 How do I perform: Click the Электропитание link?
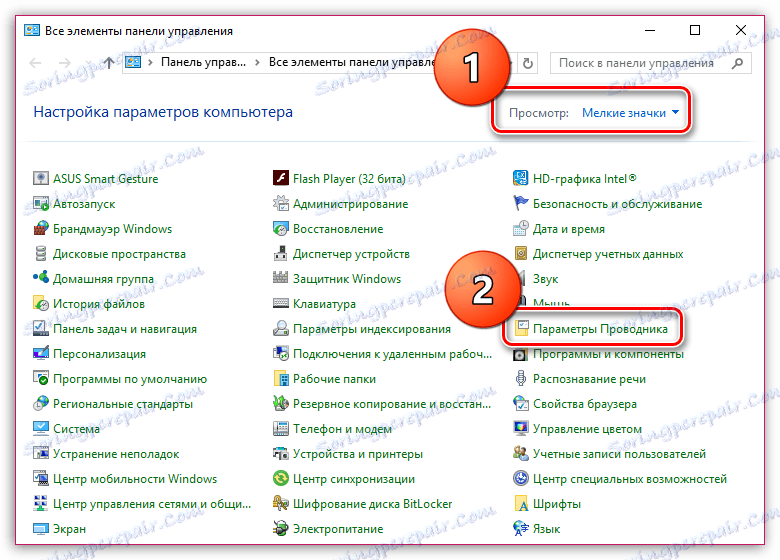[x=338, y=529]
